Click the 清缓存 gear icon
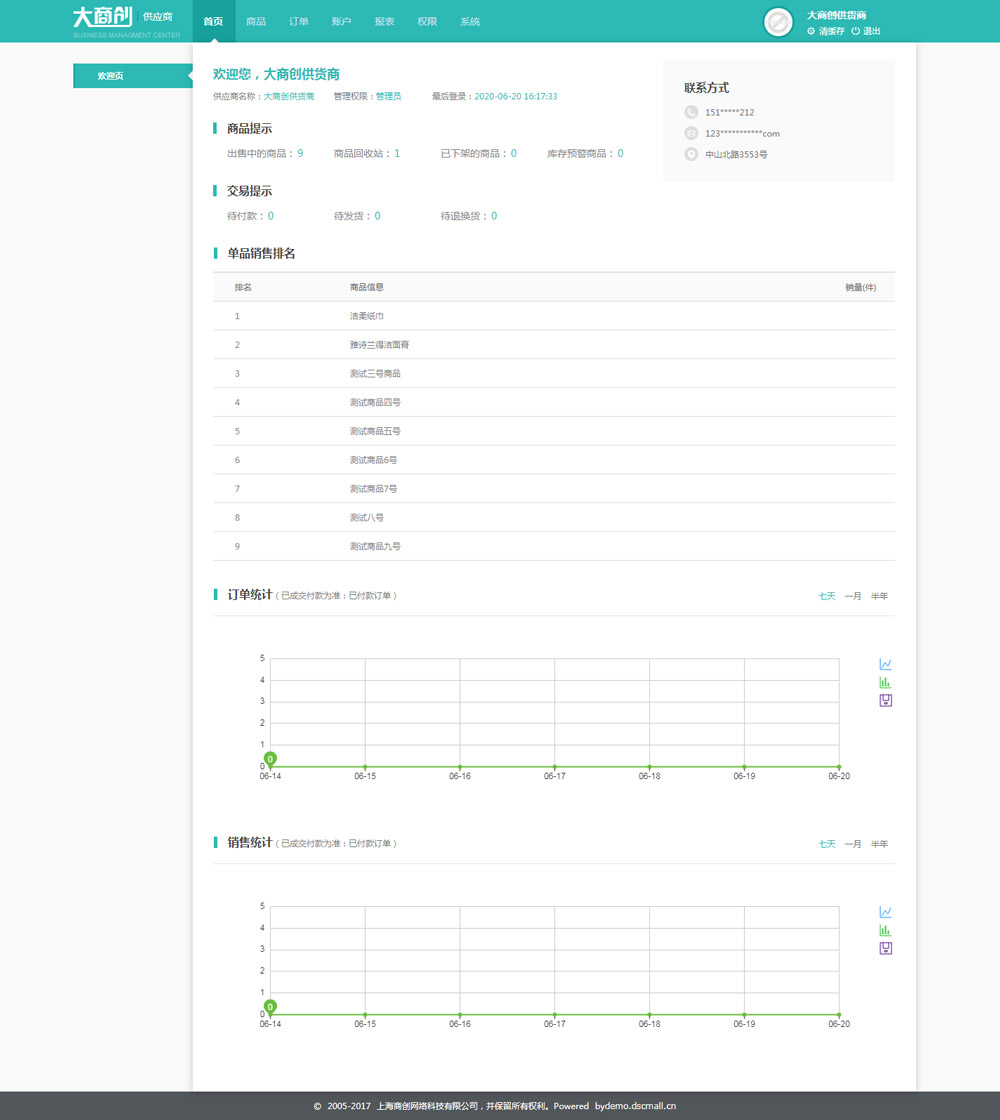This screenshot has height=1120, width=1000. pos(811,31)
